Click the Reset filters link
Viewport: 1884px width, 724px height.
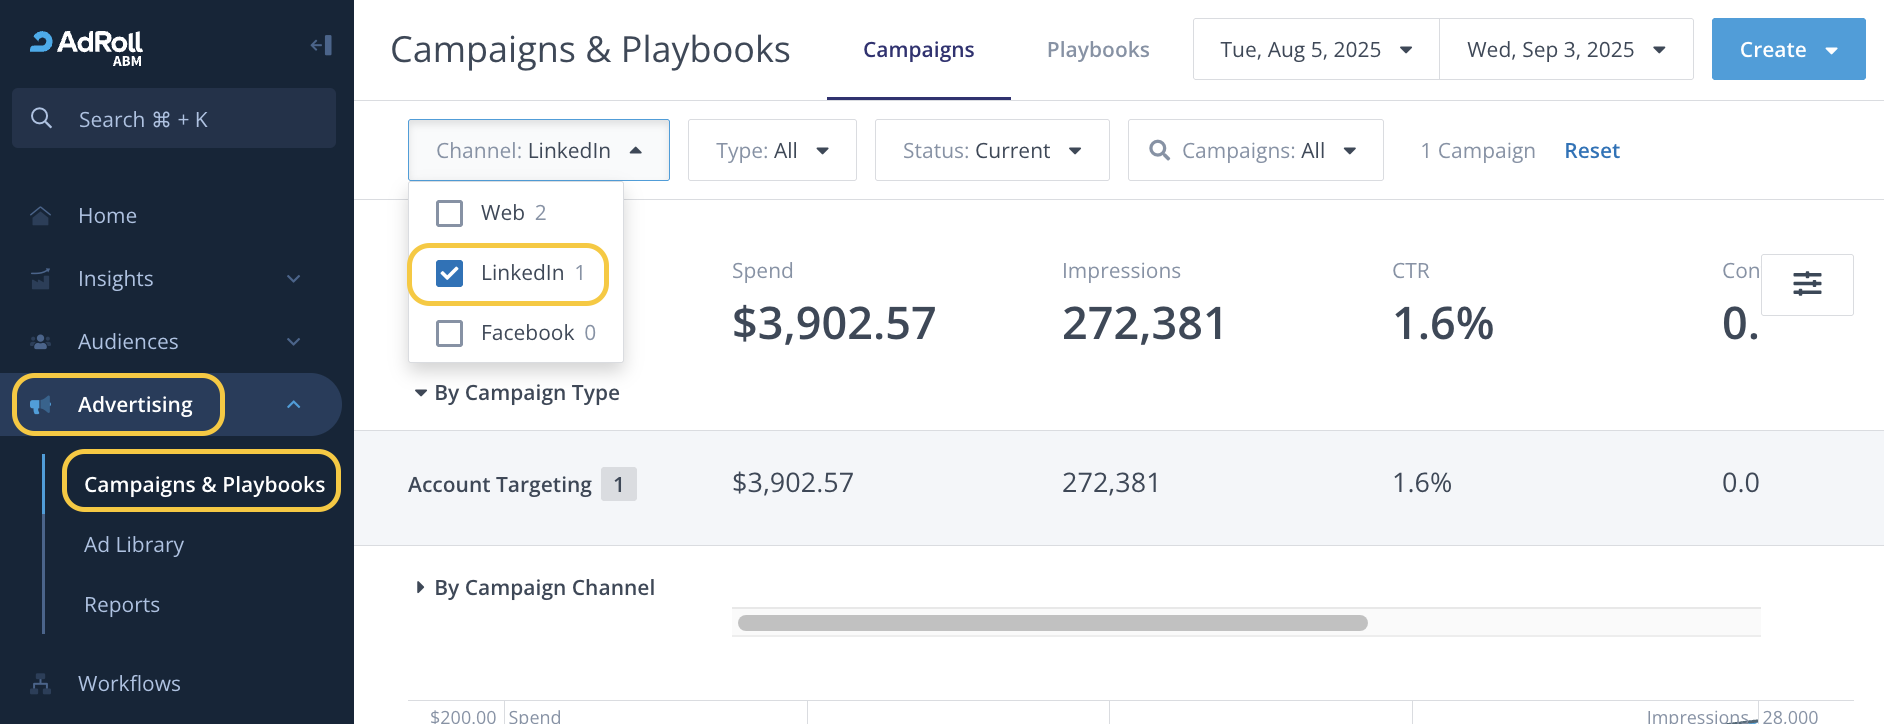pyautogui.click(x=1592, y=150)
